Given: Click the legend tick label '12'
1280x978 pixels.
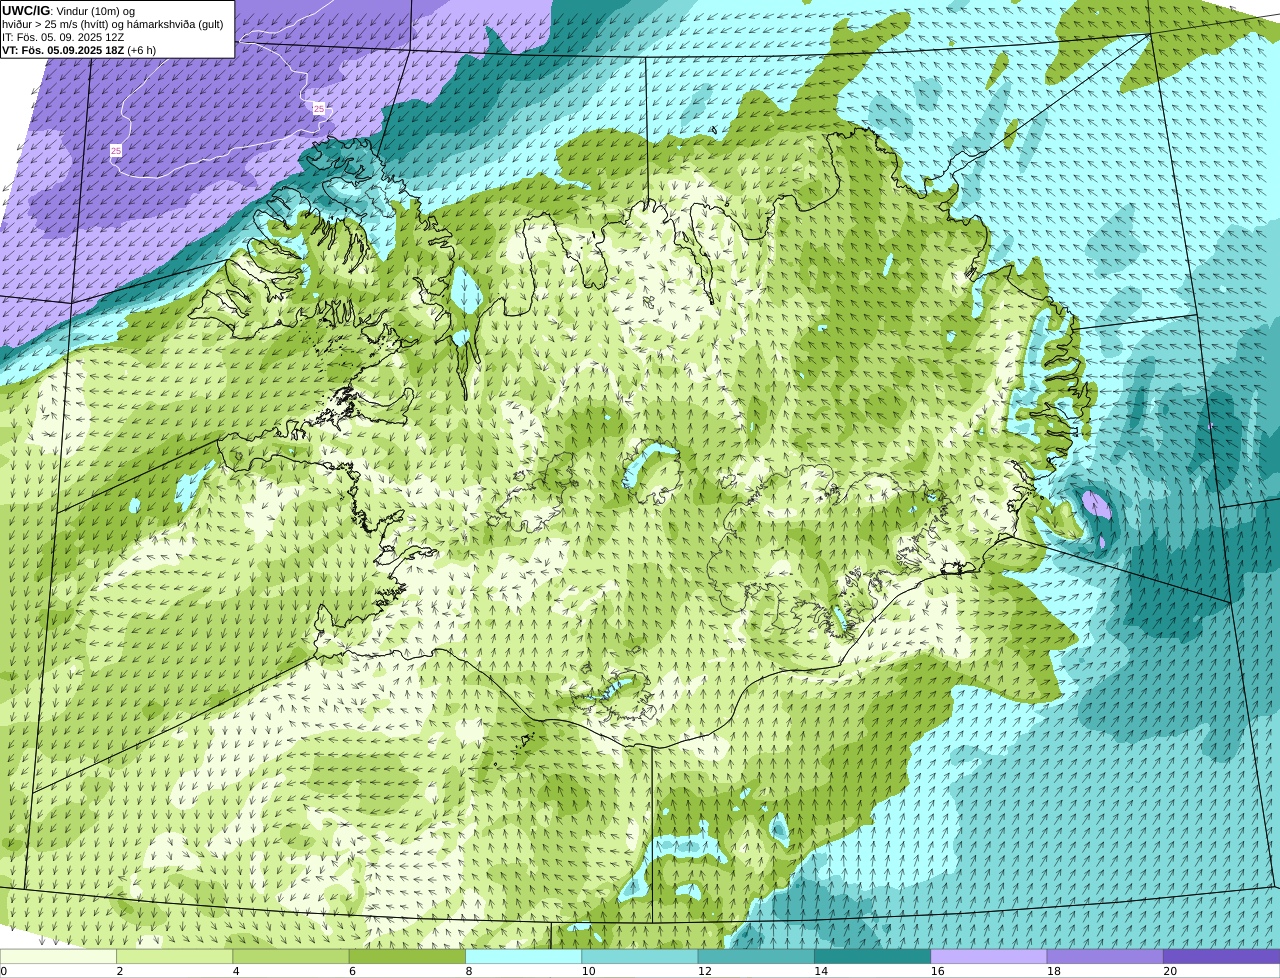Looking at the screenshot, I should point(705,971).
